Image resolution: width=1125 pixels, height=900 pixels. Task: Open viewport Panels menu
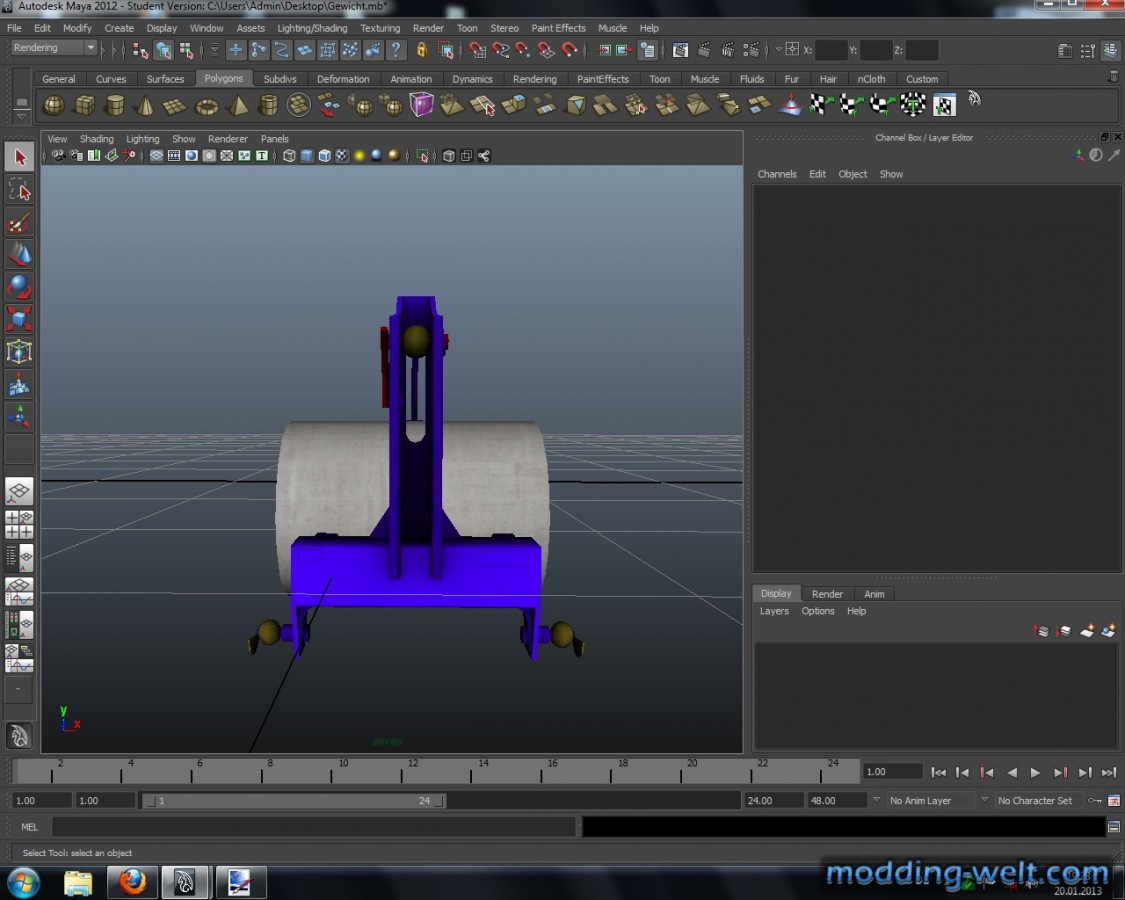click(x=275, y=139)
